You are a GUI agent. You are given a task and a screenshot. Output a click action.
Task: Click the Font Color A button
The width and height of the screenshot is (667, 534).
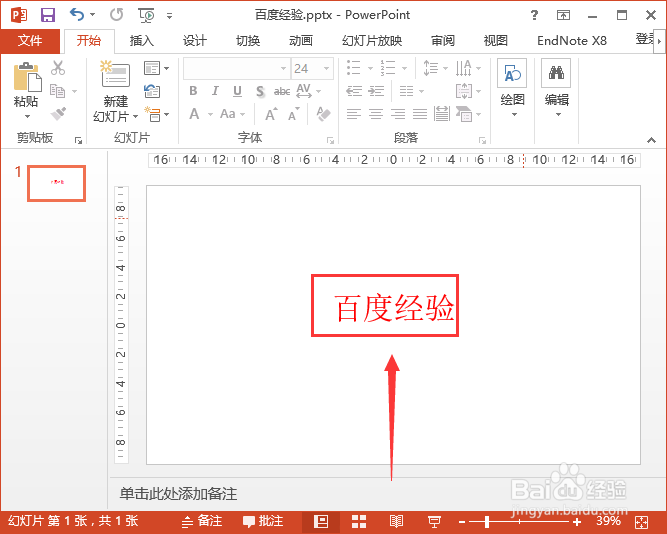click(194, 114)
